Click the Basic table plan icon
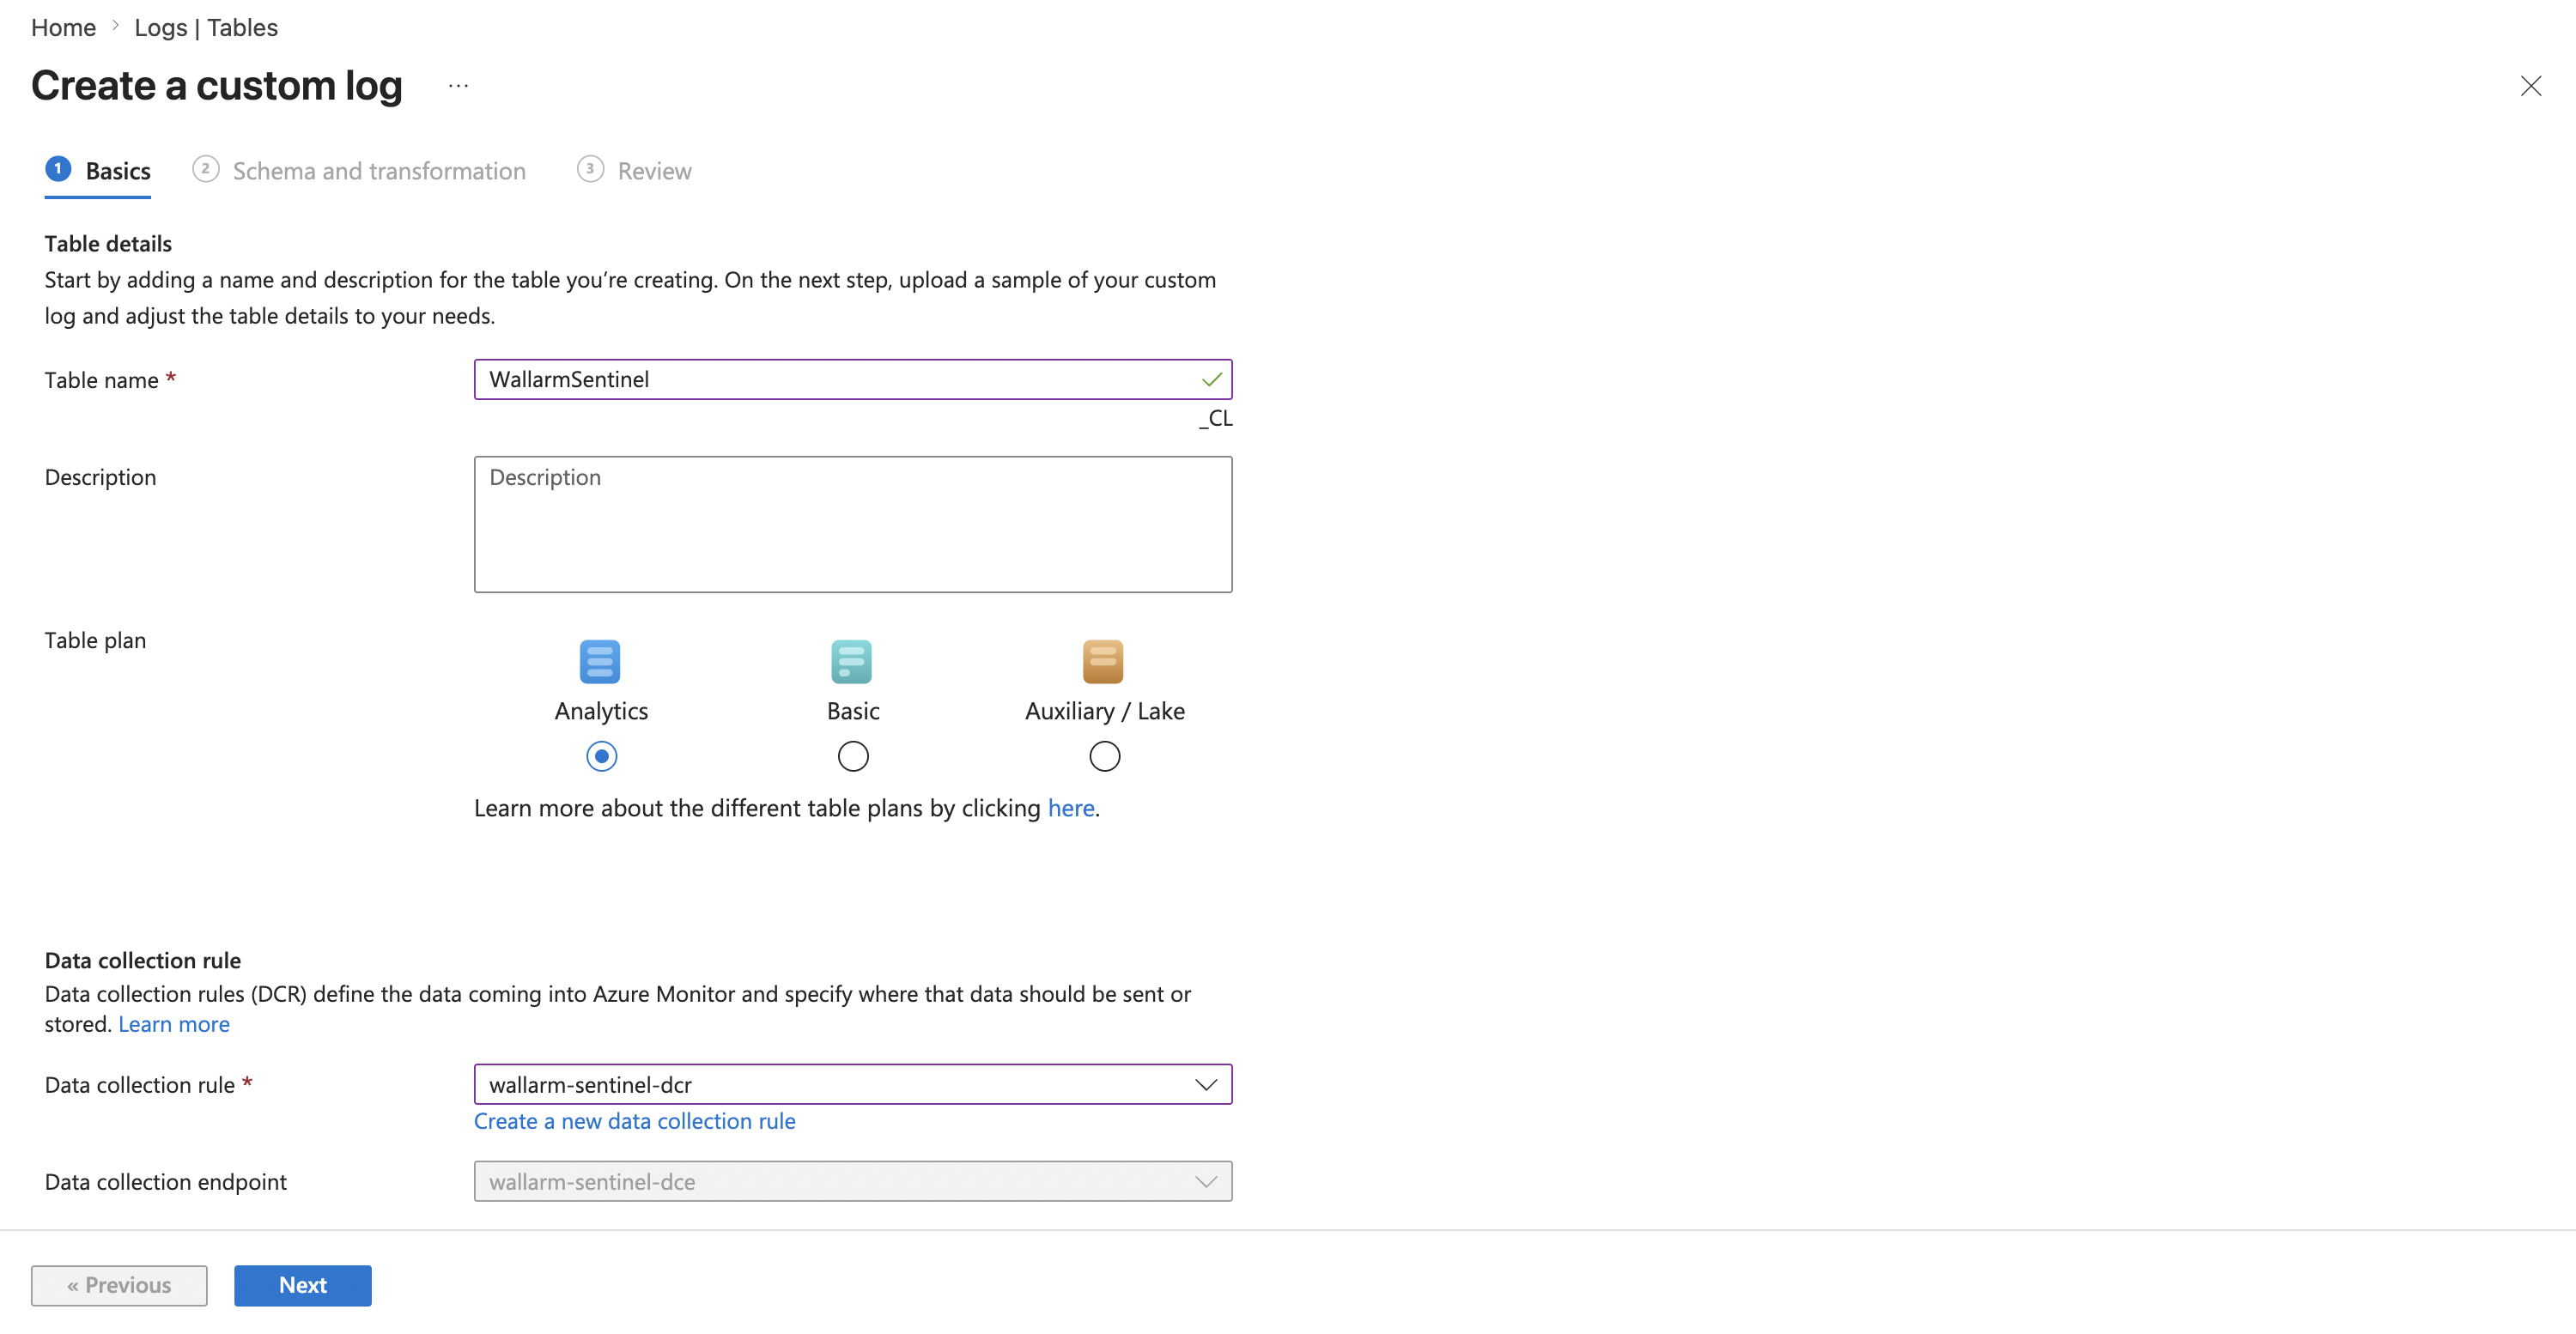The image size is (2576, 1334). 852,661
